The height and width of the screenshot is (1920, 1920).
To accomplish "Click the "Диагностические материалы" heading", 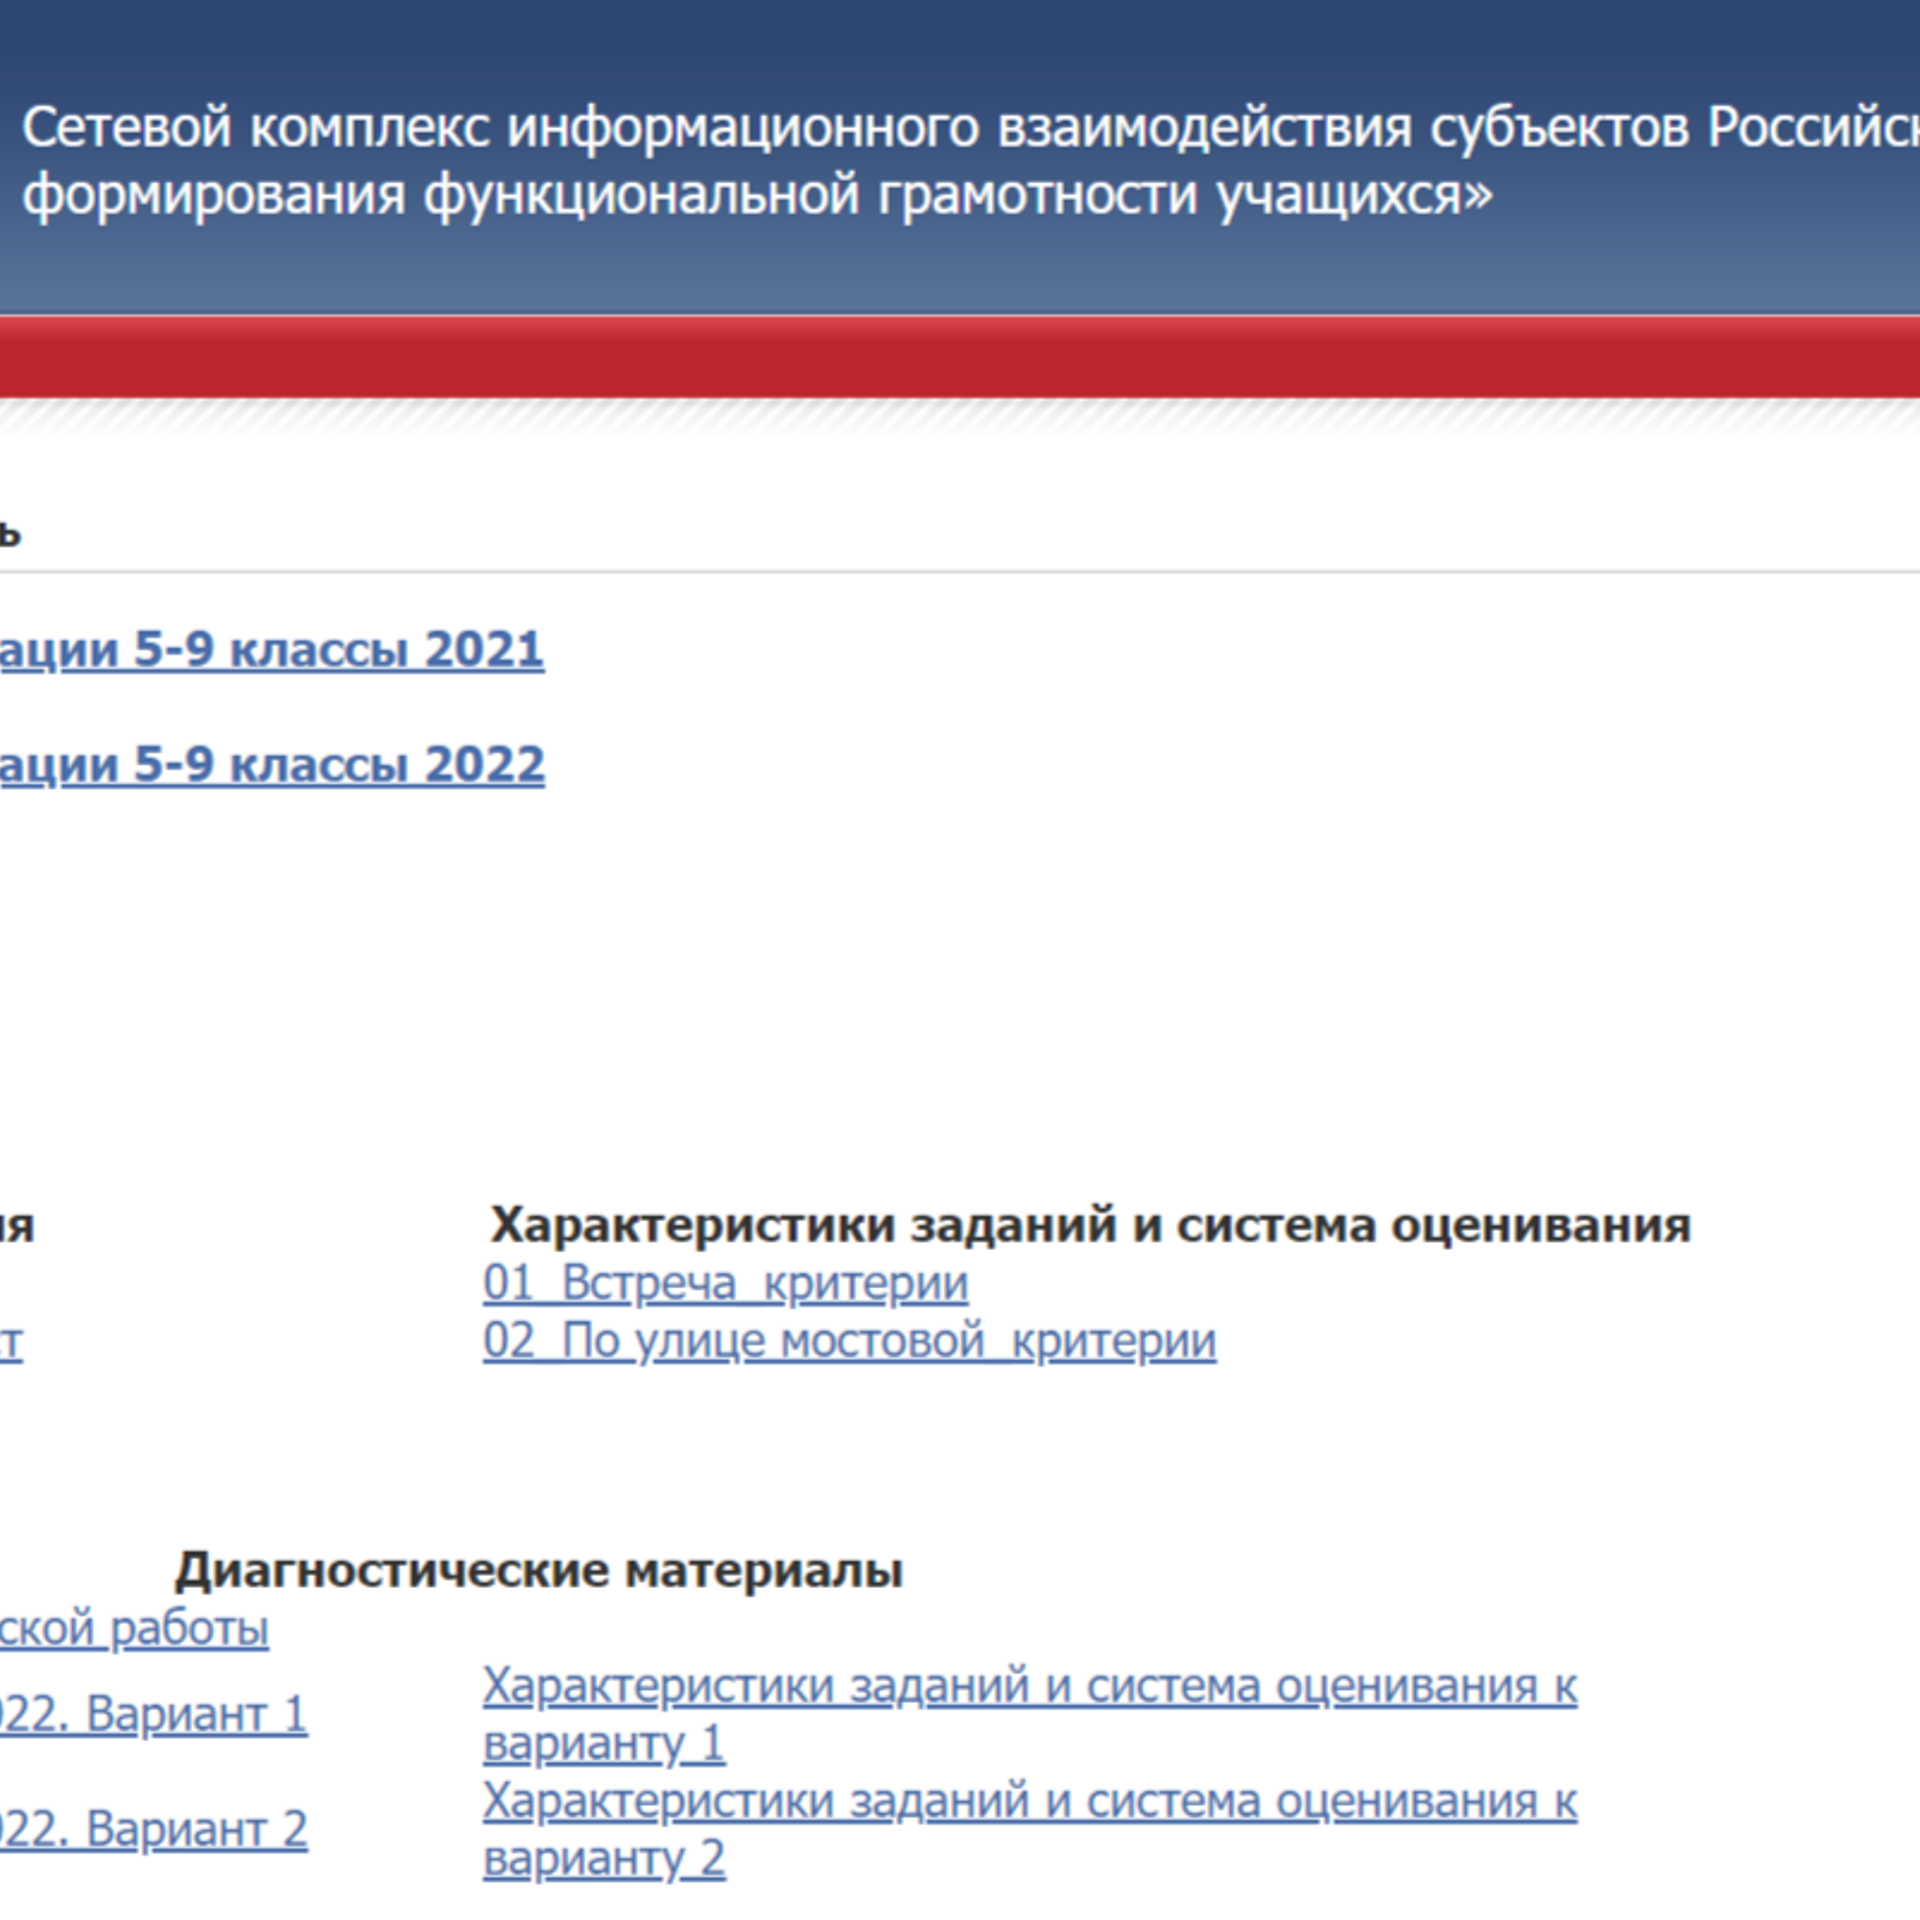I will pos(539,1570).
